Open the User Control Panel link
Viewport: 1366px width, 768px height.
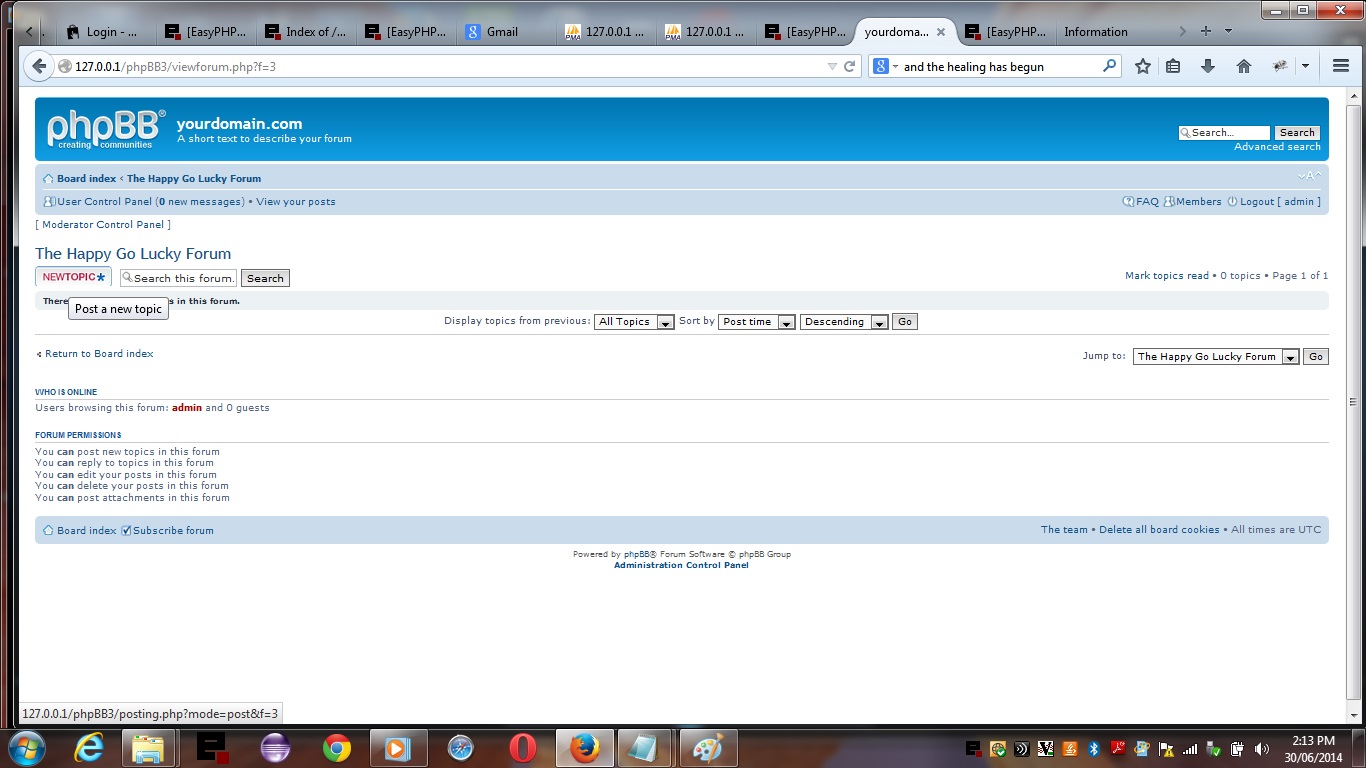click(104, 202)
